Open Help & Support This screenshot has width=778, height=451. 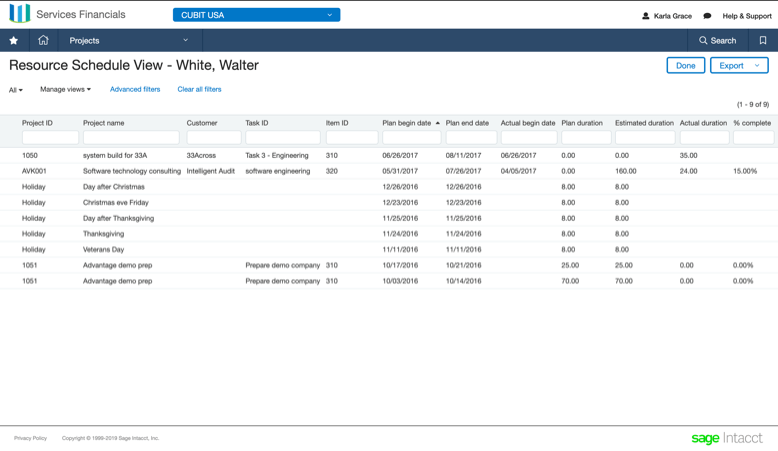tap(747, 16)
